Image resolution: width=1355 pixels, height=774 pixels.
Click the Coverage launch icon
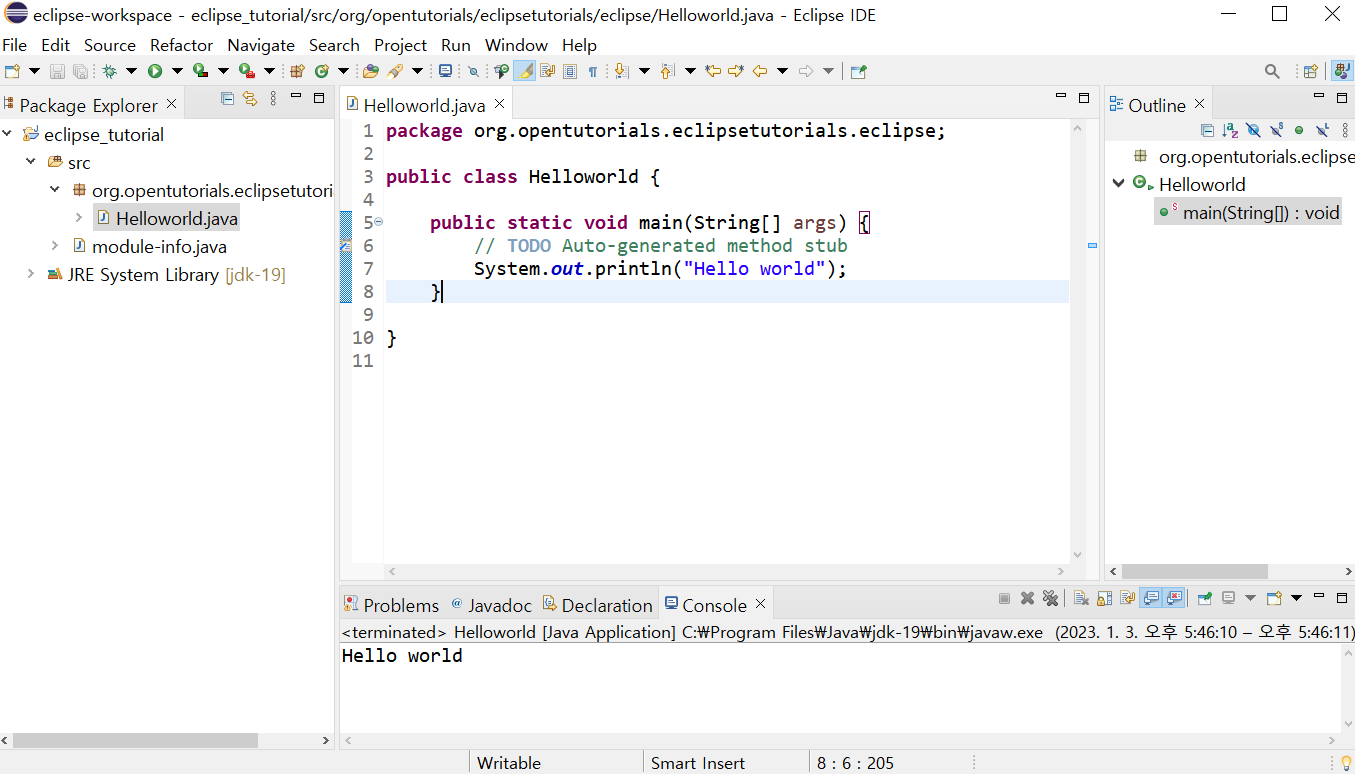click(x=200, y=71)
